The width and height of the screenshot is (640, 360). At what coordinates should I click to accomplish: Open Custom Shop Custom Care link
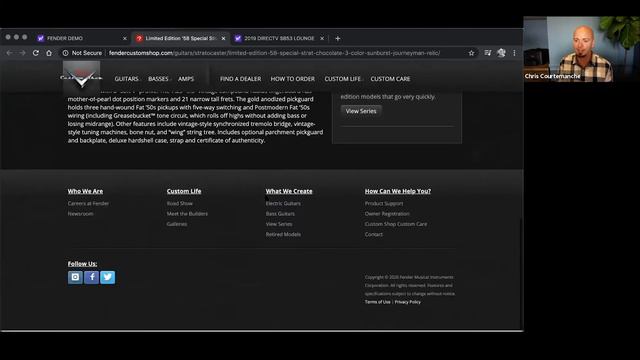(396, 224)
